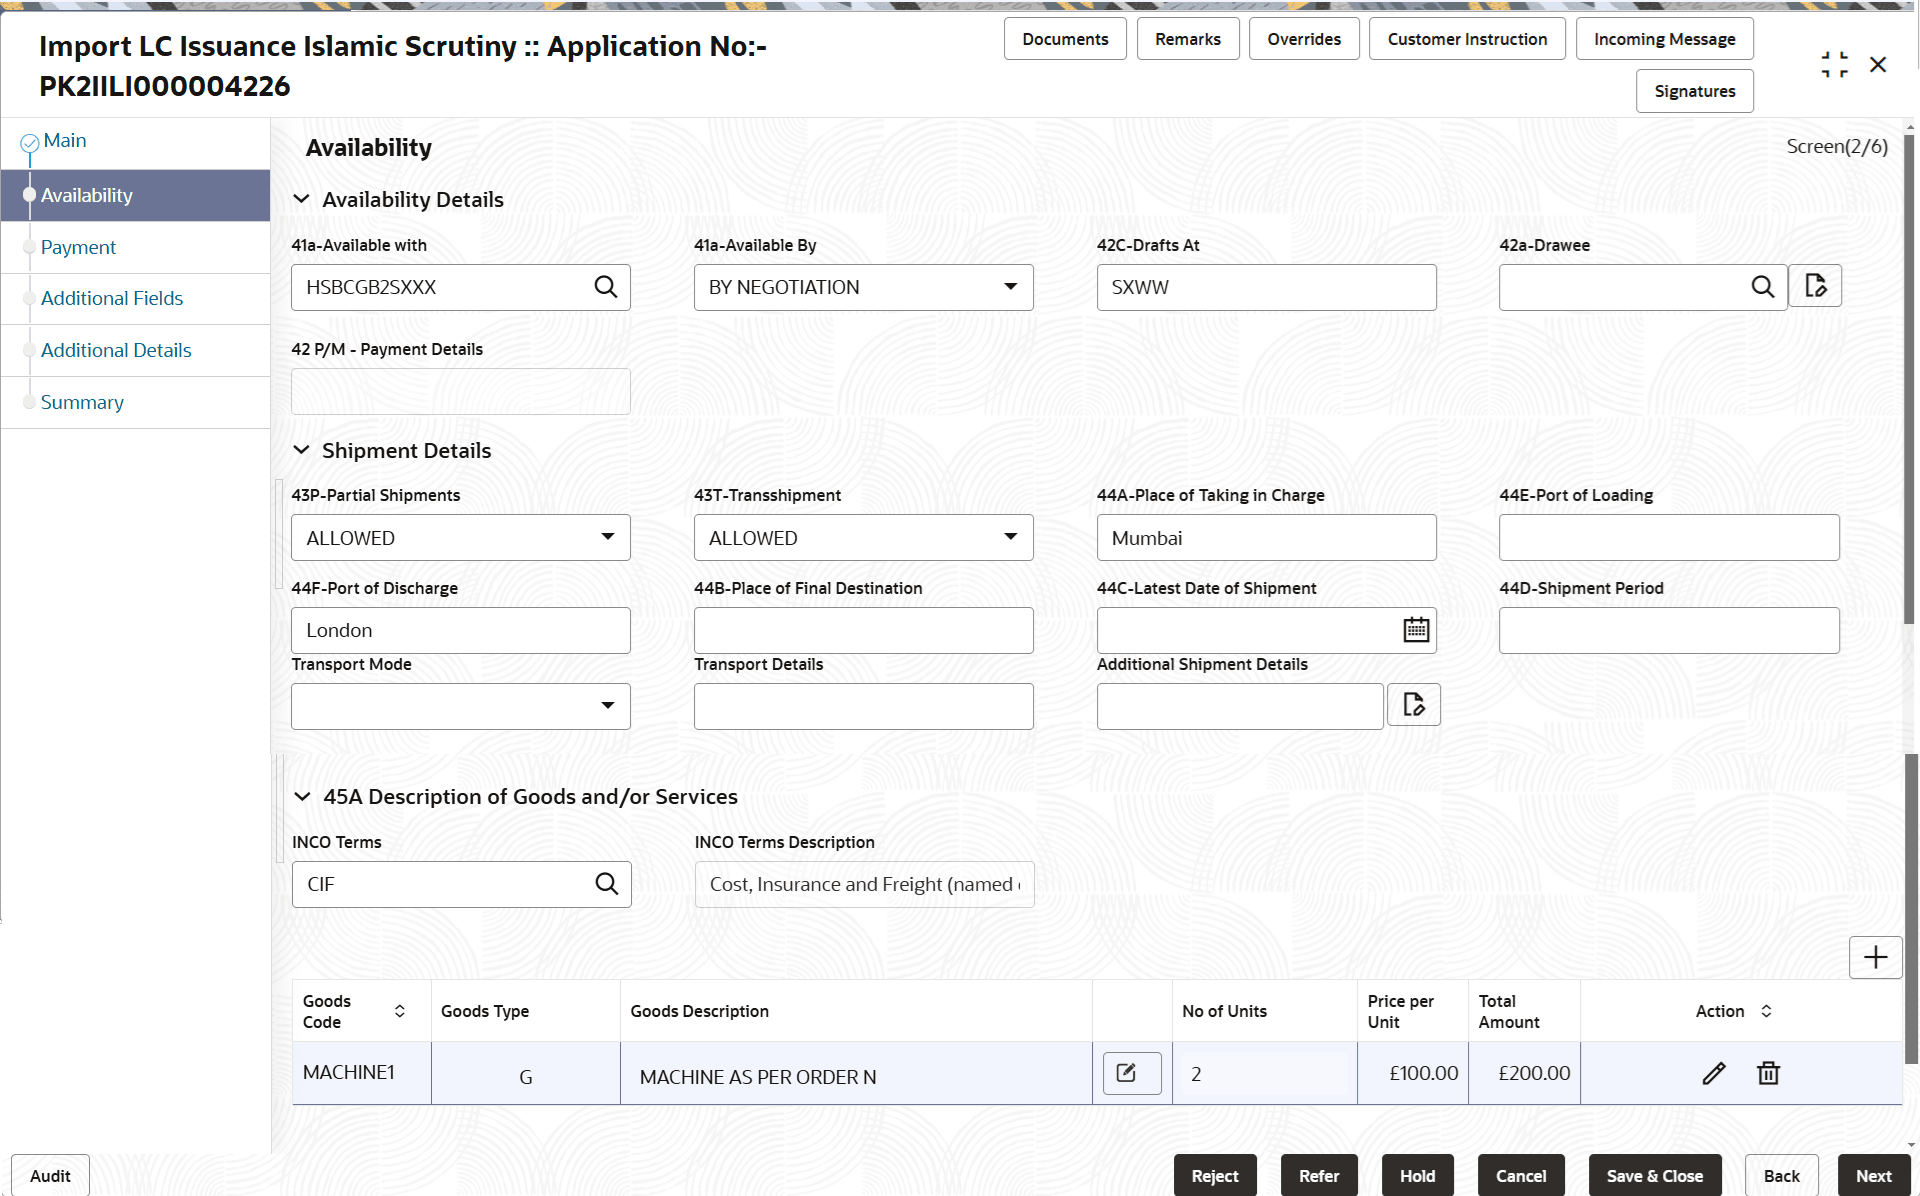
Task: Open the document editor beside Drawee field
Action: point(1817,285)
